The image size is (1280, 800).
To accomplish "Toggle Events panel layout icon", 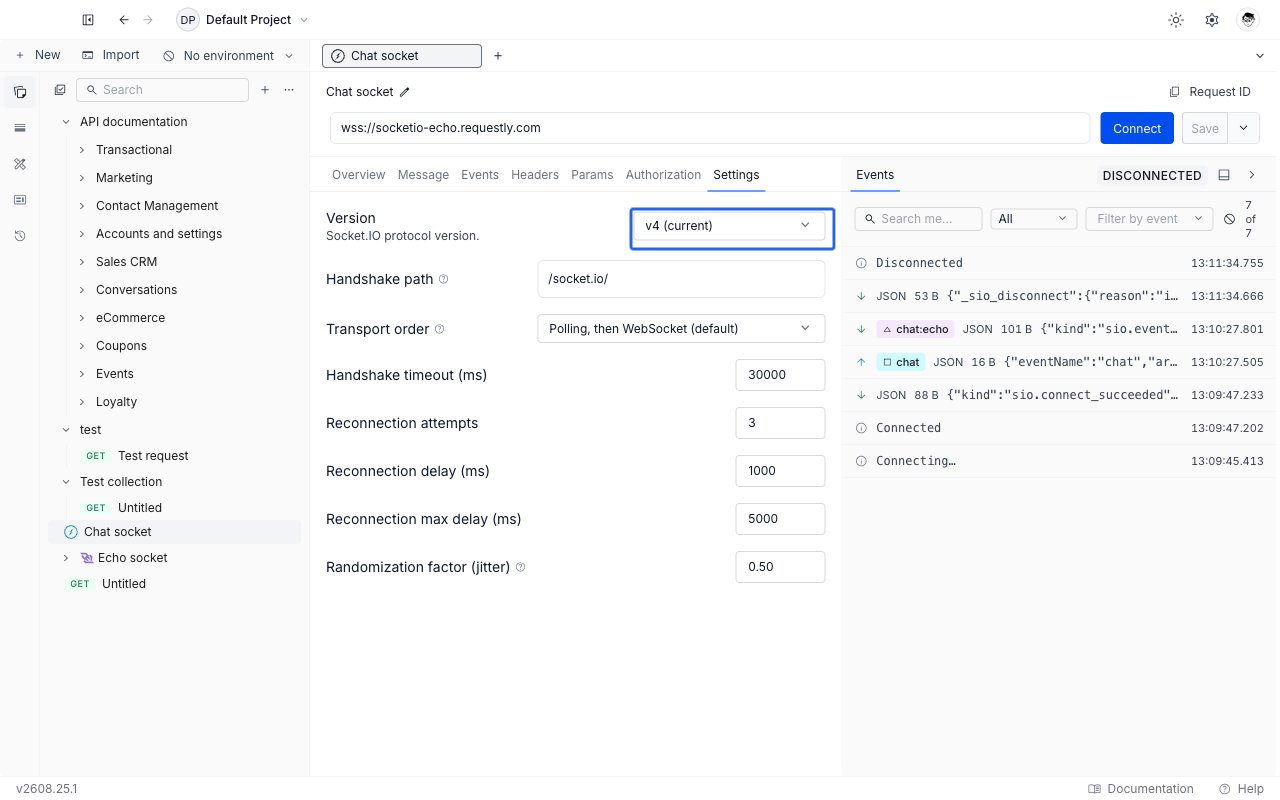I will [x=1224, y=175].
